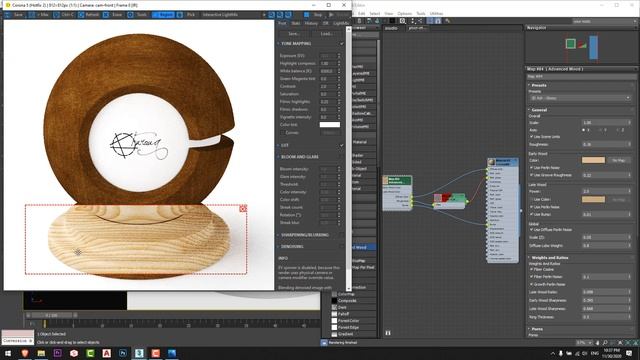The height and width of the screenshot is (360, 640).
Task: Click the black background swatch icon in Slate toolbar
Action: (x=392, y=21)
